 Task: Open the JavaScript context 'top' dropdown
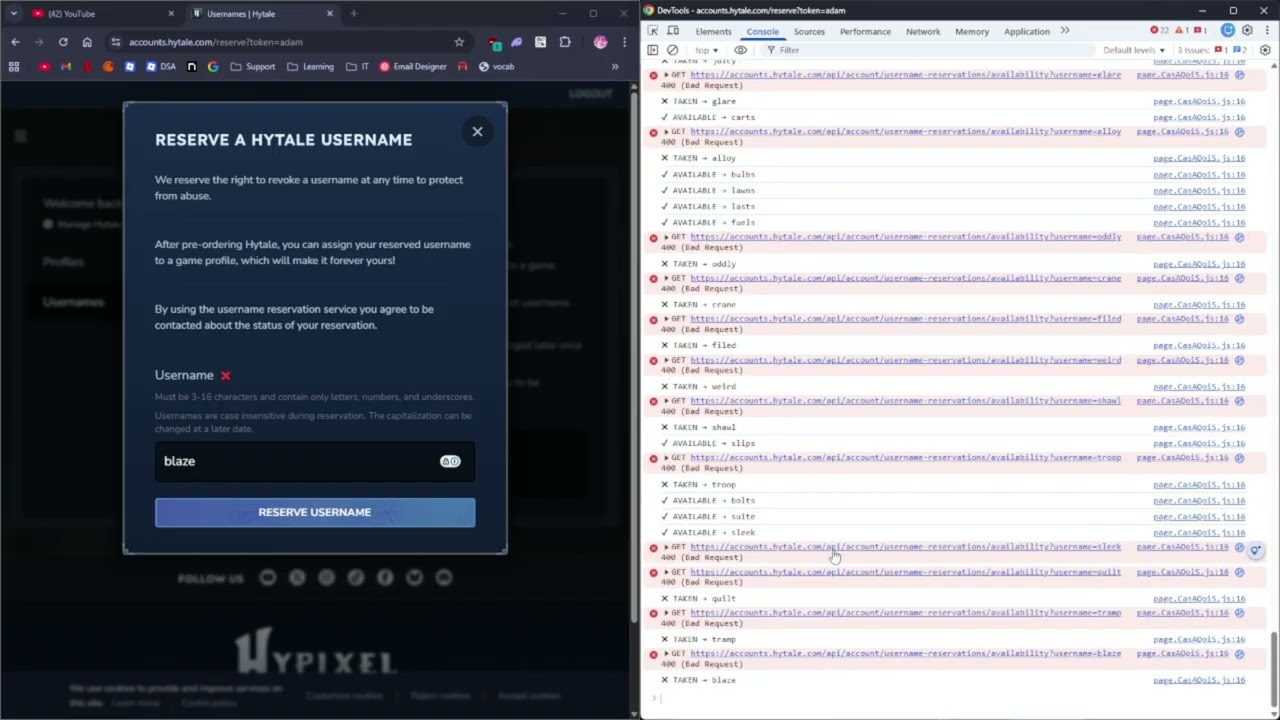pos(707,50)
